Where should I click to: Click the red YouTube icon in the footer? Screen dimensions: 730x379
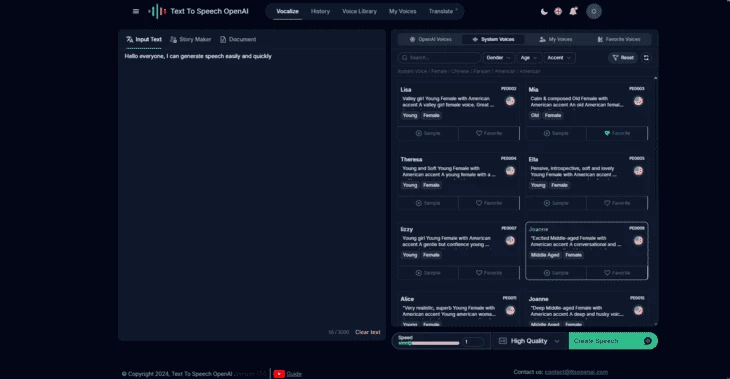tap(279, 374)
